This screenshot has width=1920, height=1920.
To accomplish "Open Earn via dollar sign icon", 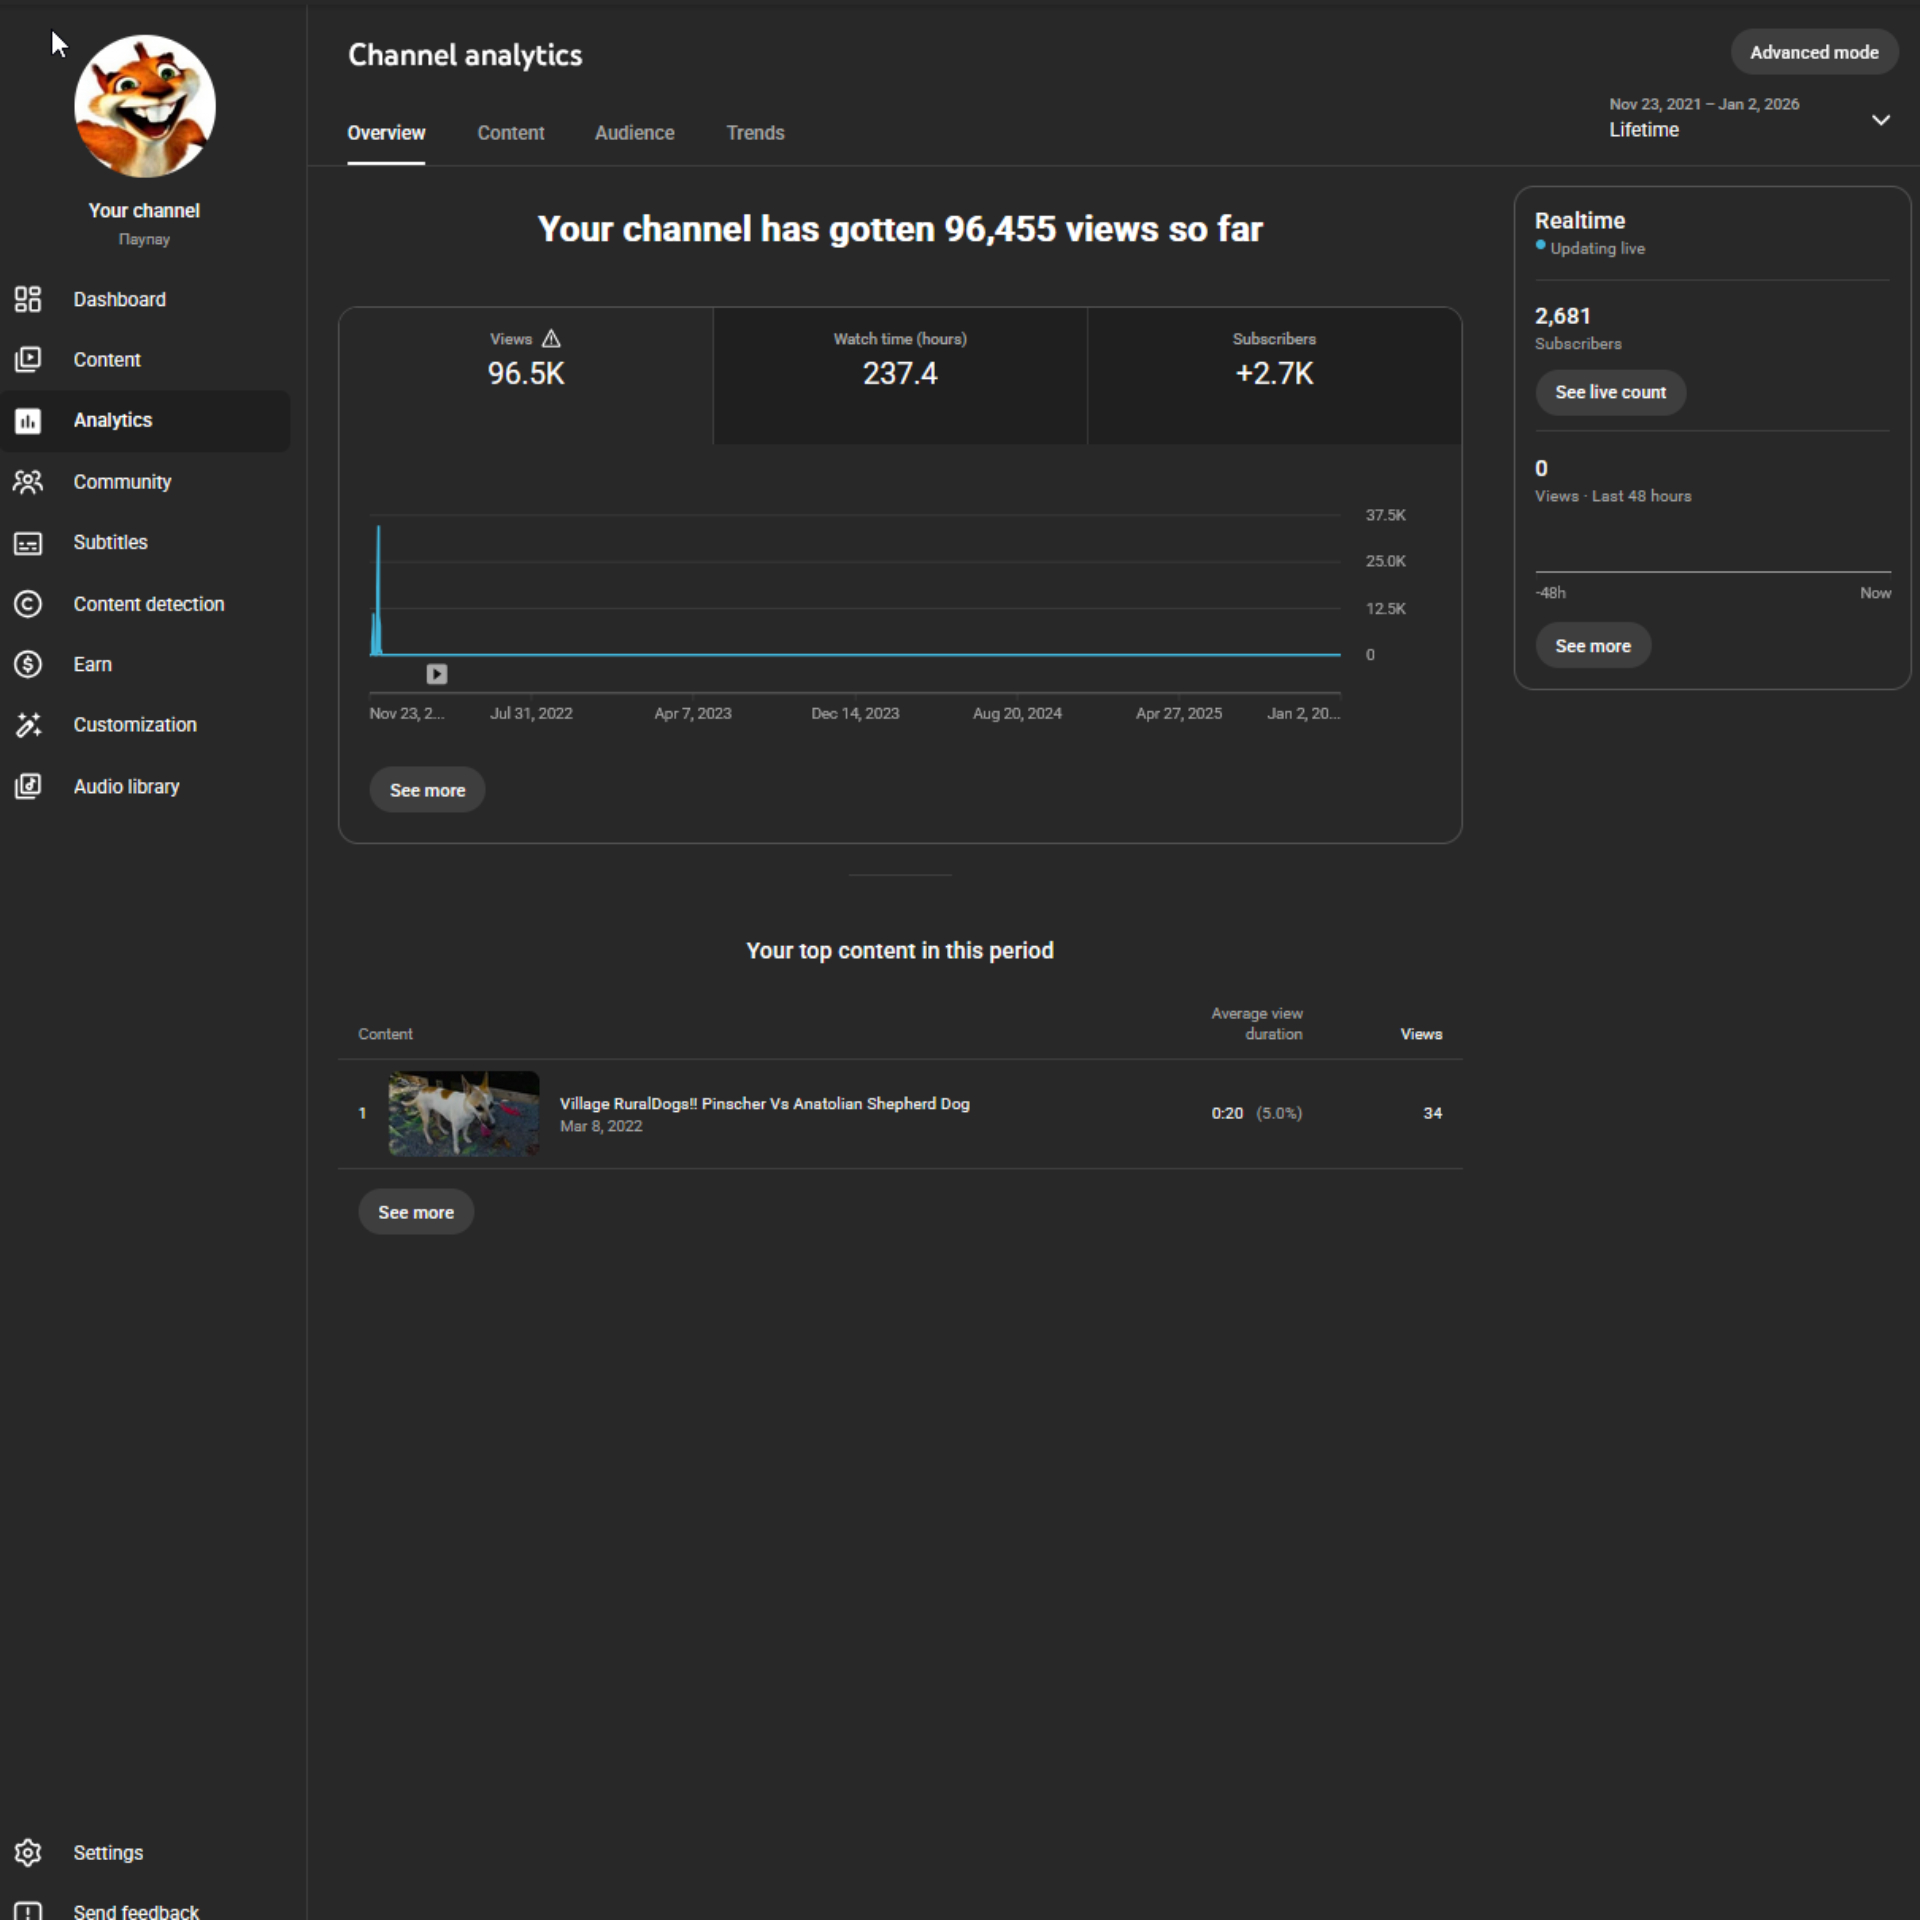I will pyautogui.click(x=28, y=664).
